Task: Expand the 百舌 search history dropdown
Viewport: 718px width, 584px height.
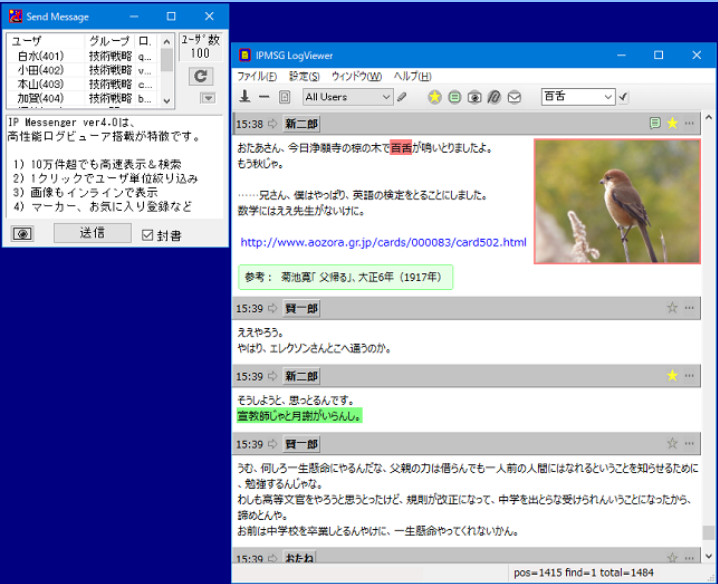Action: pos(607,97)
